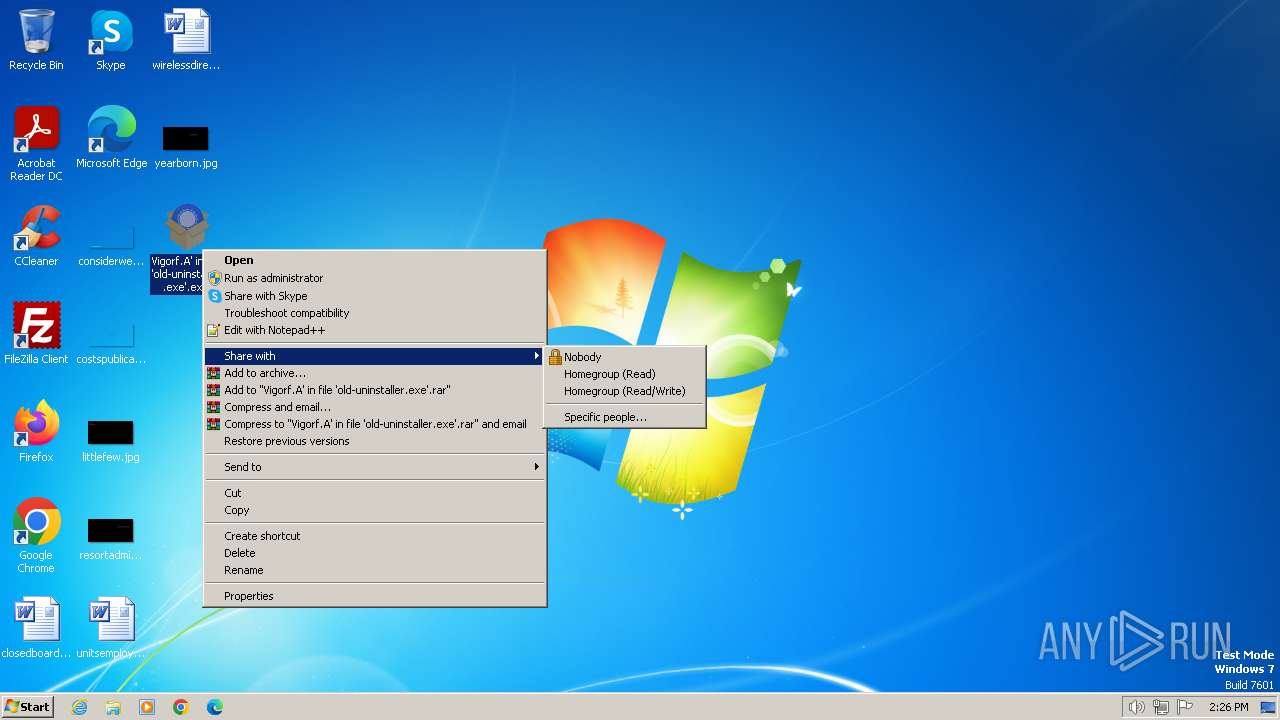Select the unitsemploy... Word document
Viewport: 1280px width, 720px height.
(111, 628)
